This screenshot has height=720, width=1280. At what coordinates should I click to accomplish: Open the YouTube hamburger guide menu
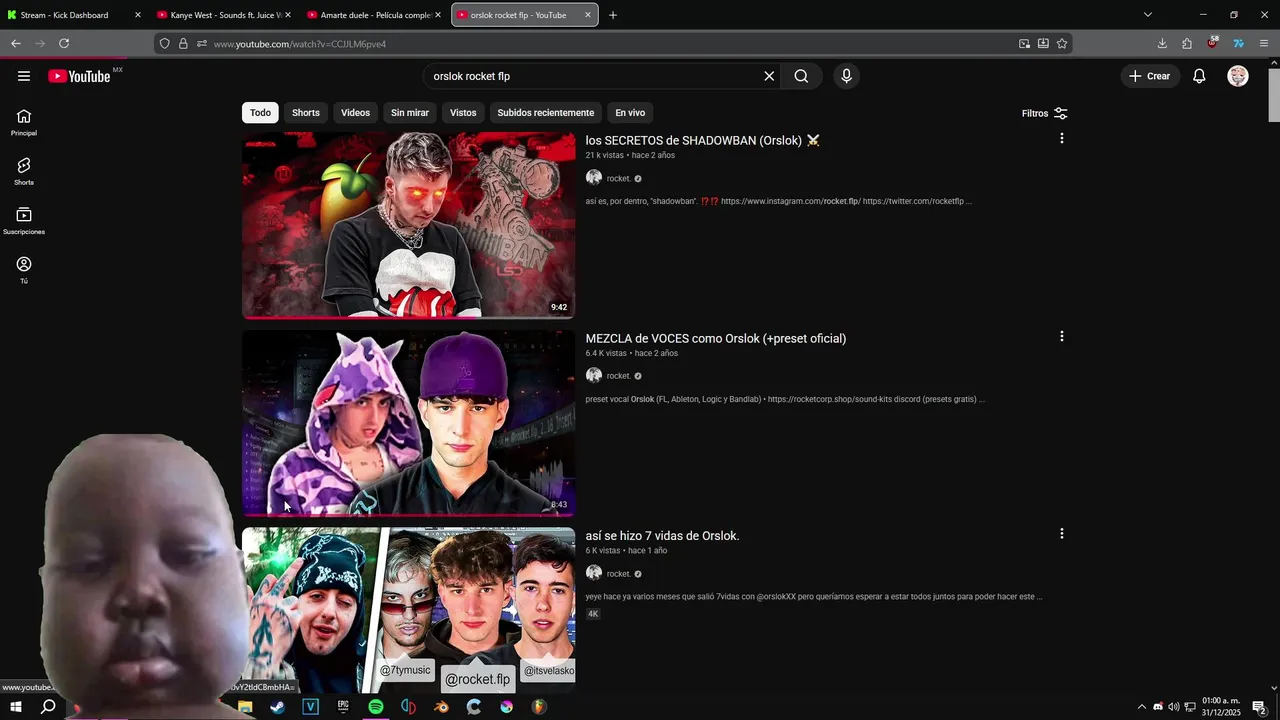tap(24, 76)
